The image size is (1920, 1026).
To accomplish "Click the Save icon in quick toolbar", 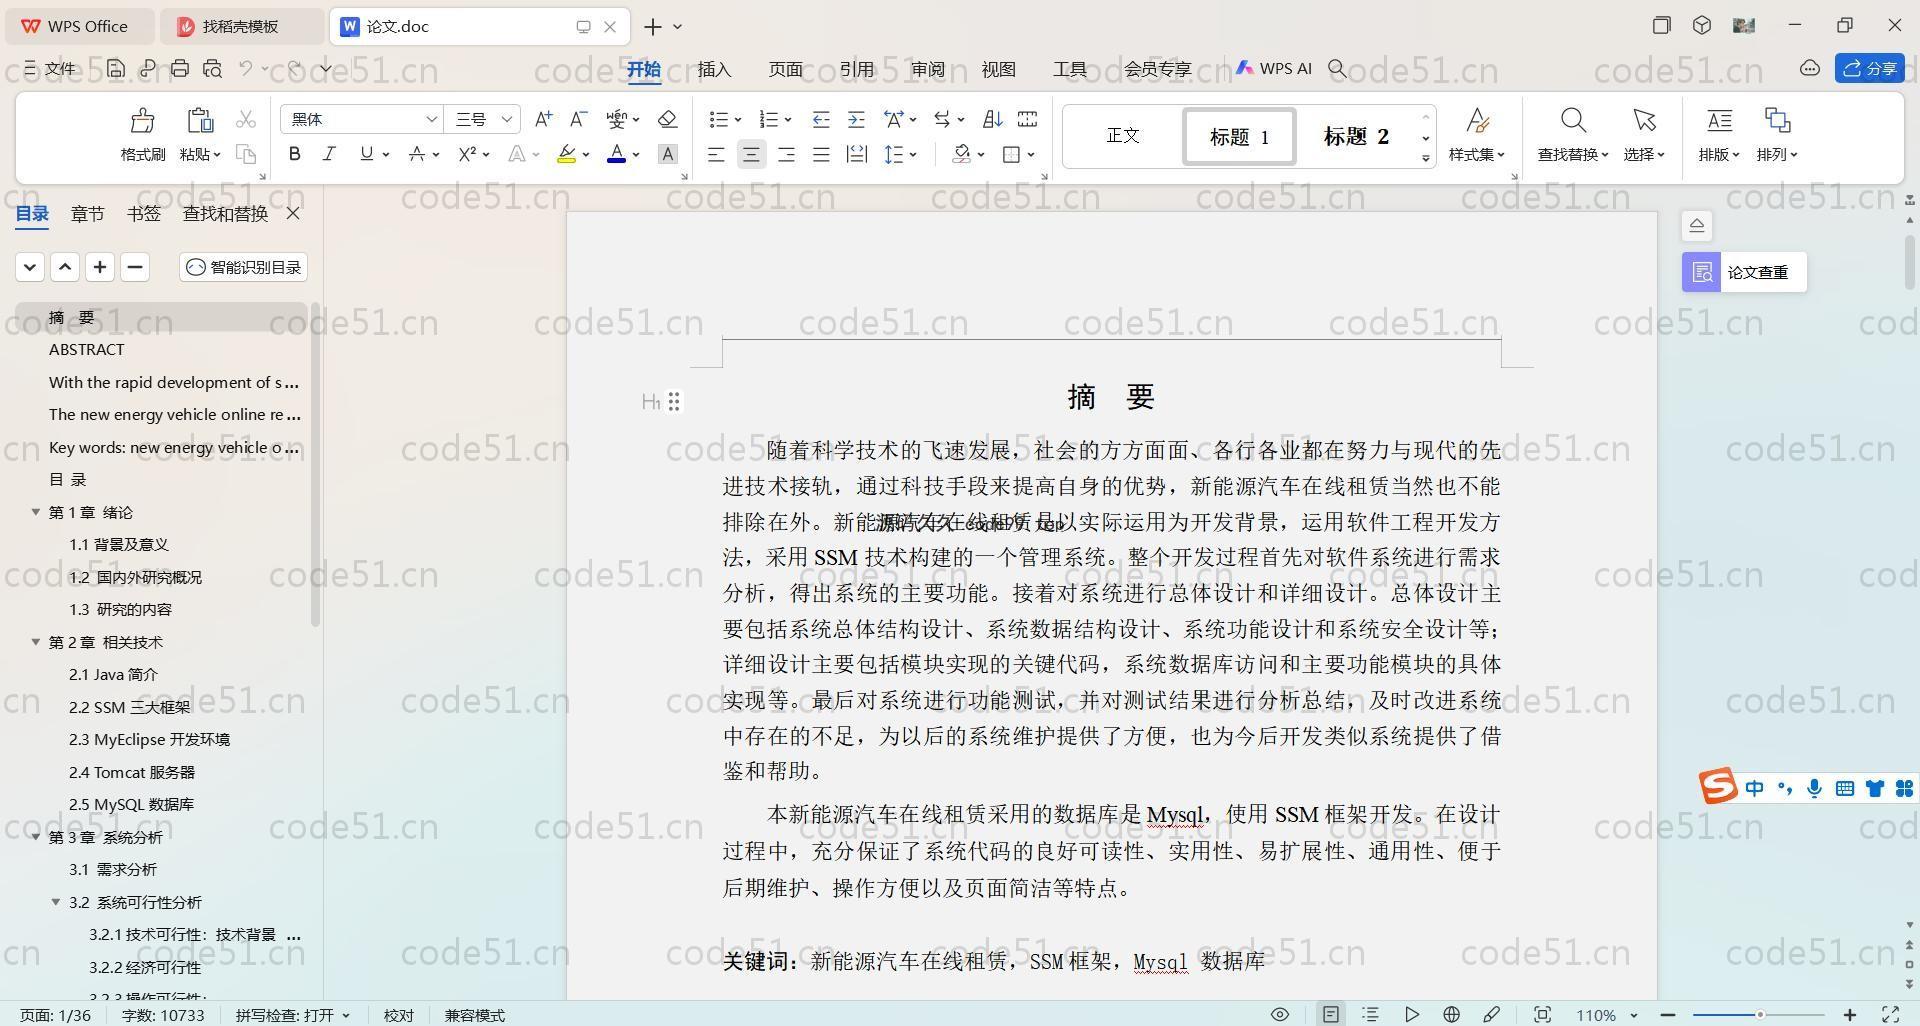I will [116, 68].
